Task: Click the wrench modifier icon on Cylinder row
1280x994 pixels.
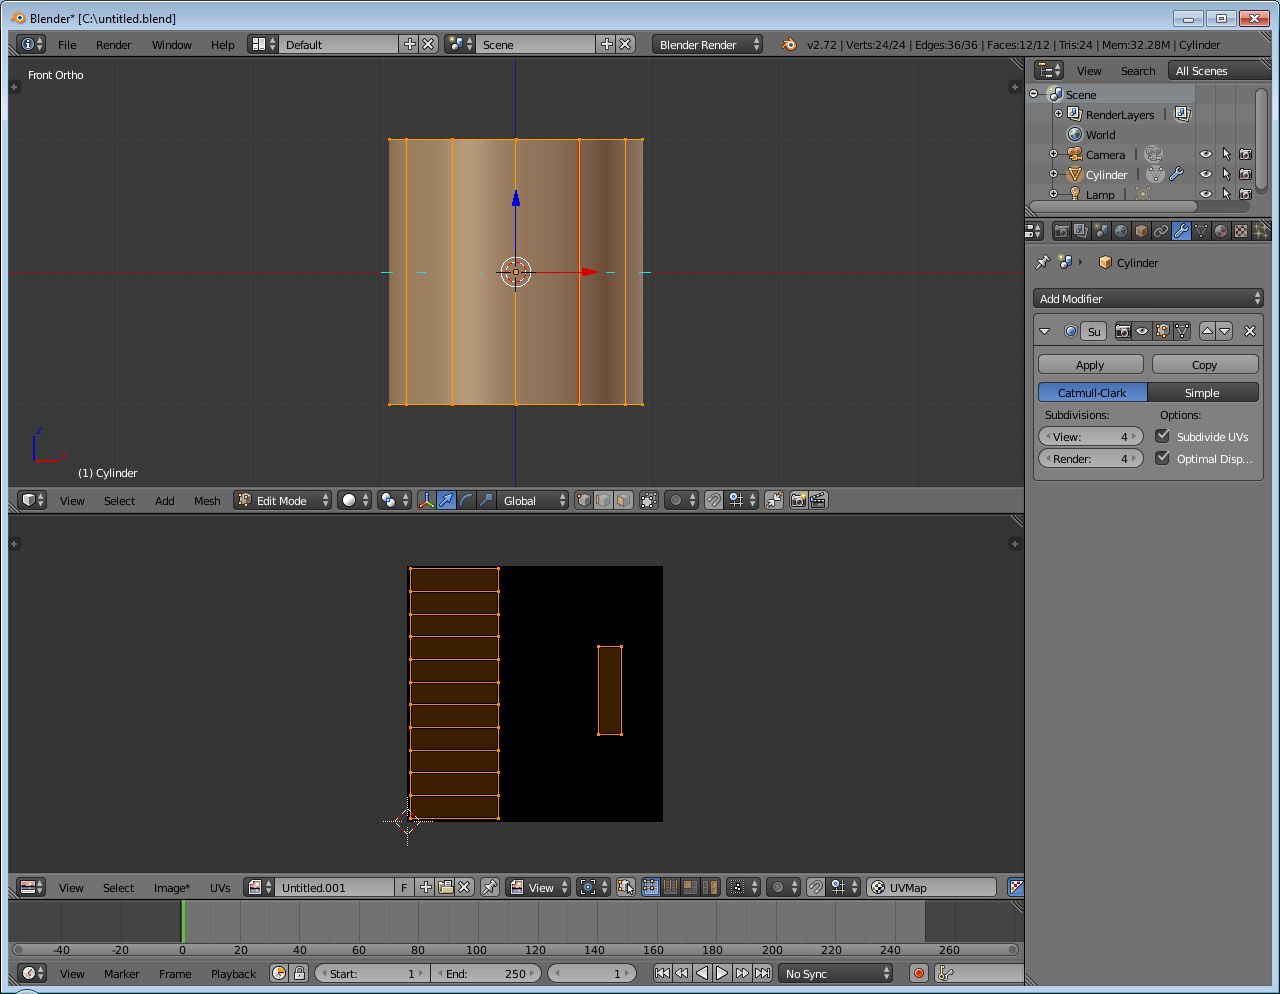Action: (1176, 174)
